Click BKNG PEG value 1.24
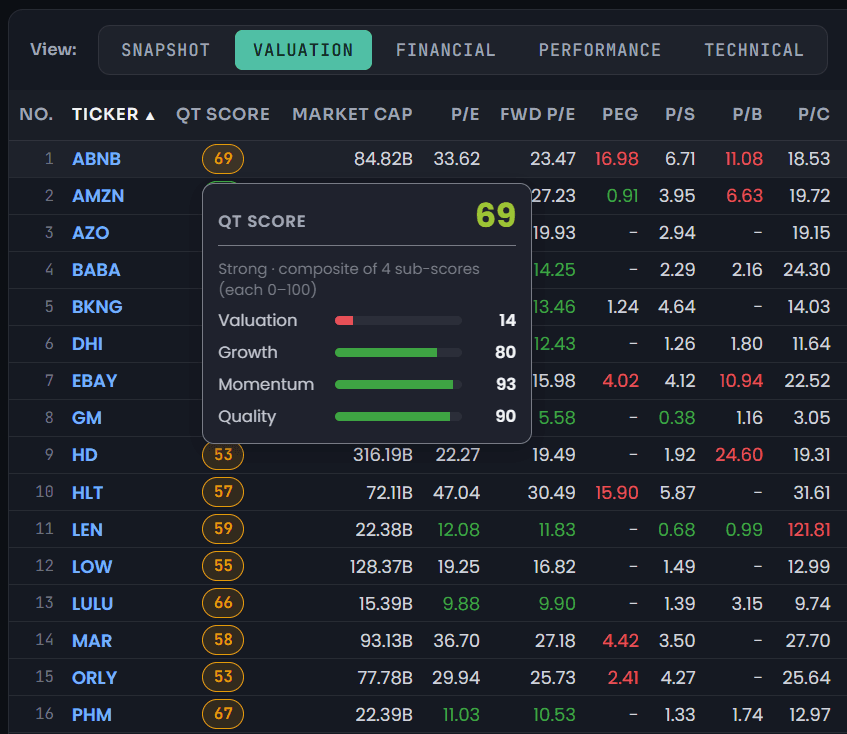 tap(623, 307)
